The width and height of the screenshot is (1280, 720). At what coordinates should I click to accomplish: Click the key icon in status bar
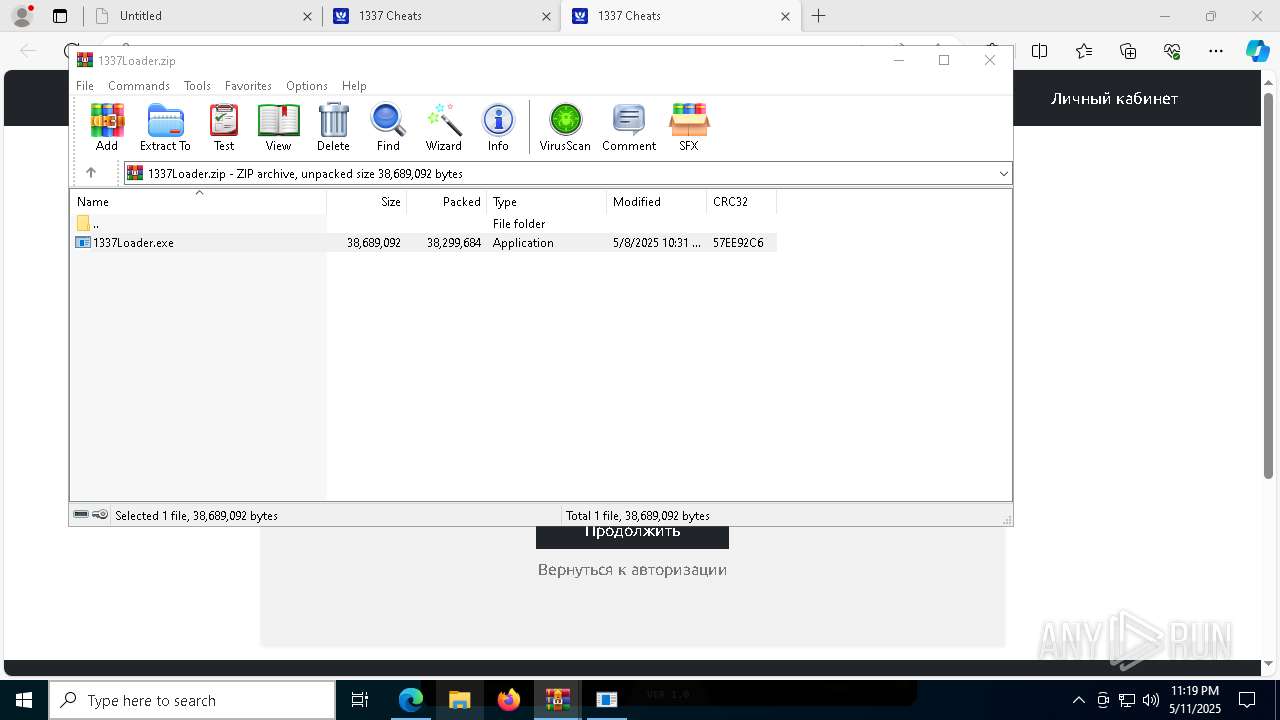(x=100, y=515)
